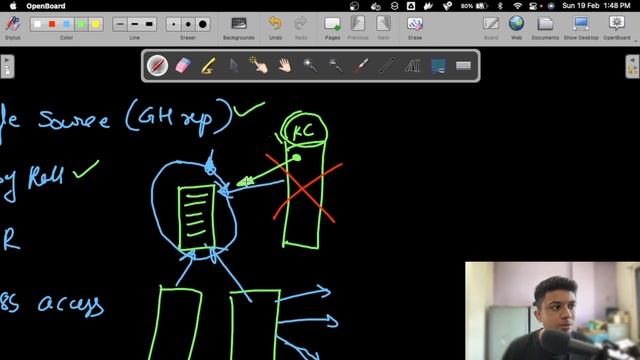Viewport: 640px width, 360px height.
Task: Select the arrow Selector tool
Action: point(233,65)
